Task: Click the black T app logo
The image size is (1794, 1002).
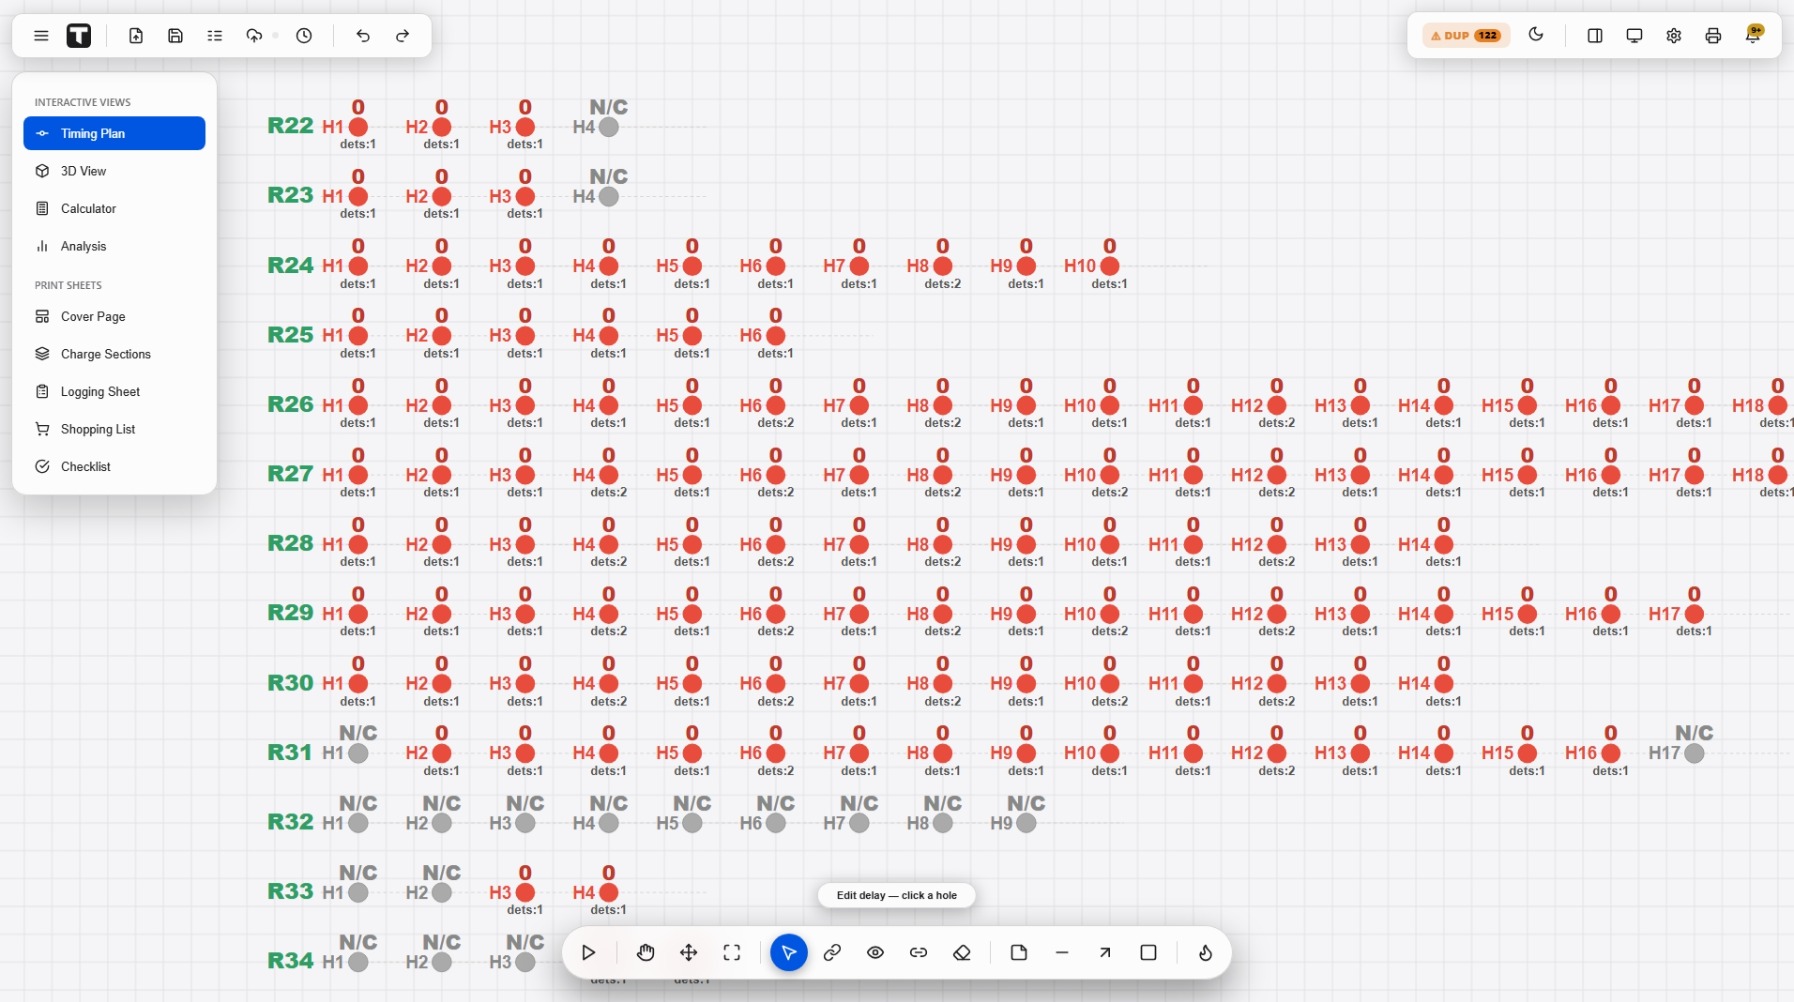Action: coord(79,36)
